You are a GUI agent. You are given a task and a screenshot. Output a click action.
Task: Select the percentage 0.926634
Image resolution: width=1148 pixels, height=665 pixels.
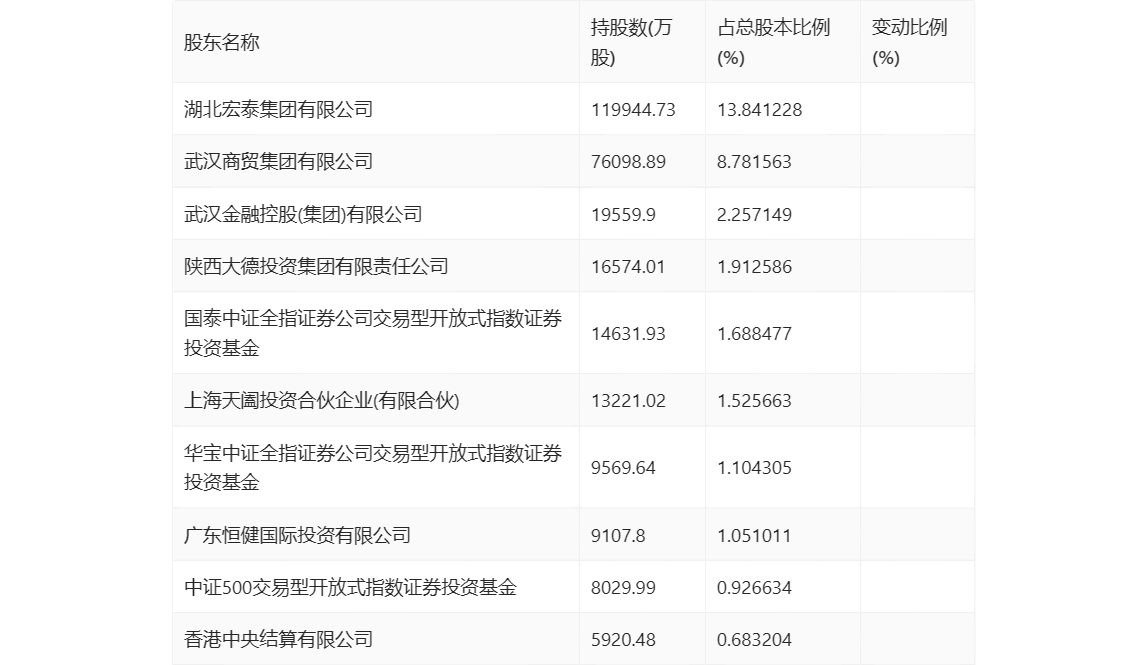[x=754, y=587]
